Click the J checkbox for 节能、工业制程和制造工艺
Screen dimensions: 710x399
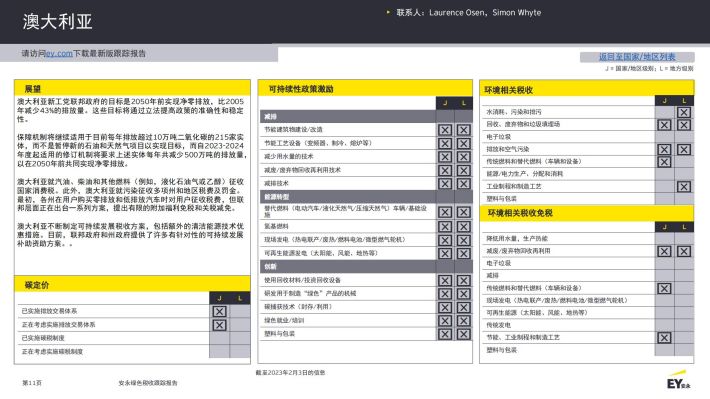(x=664, y=338)
